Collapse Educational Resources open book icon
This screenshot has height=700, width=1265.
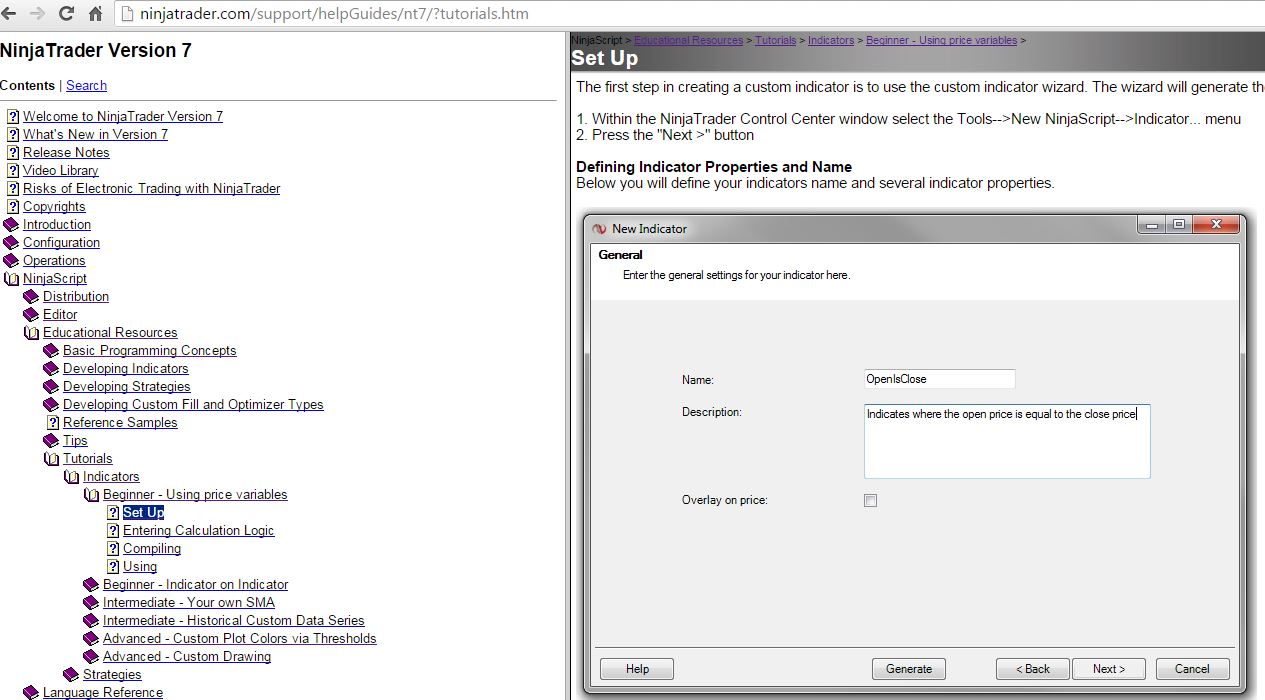(x=31, y=332)
